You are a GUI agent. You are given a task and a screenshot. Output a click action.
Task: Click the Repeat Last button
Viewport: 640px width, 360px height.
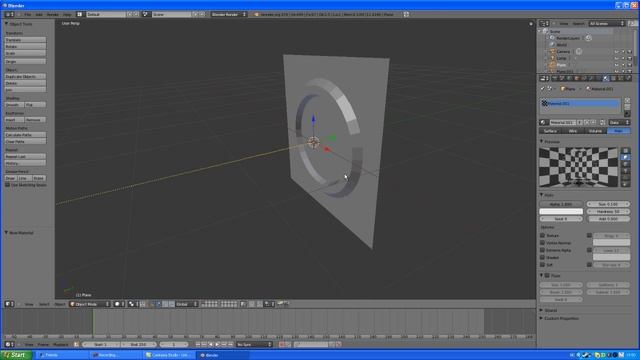coord(25,157)
